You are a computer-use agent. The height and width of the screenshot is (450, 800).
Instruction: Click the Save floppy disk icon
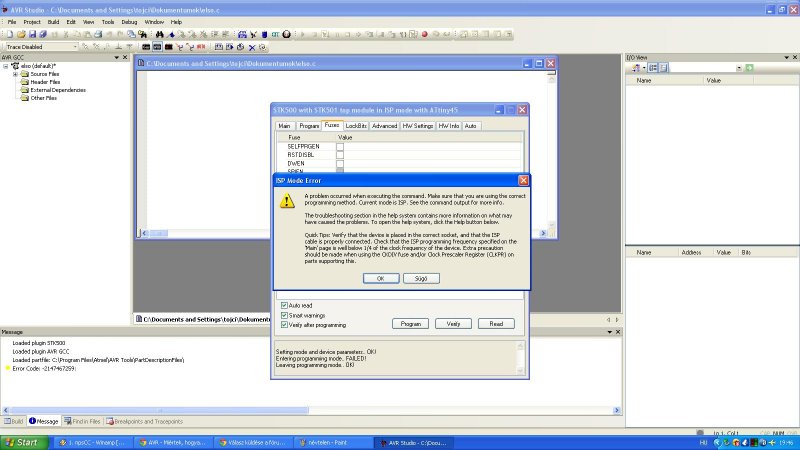[32, 34]
